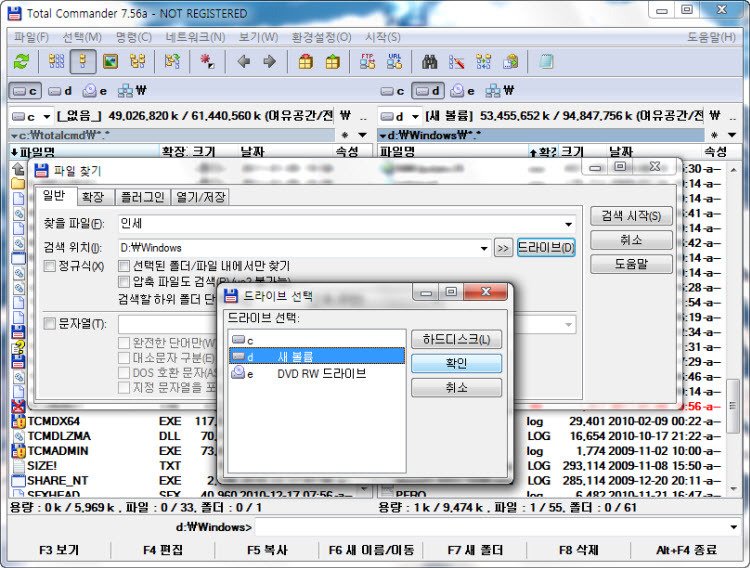Screen dimensions: 750x568
Task: Expand the 찾을 파일 dropdown list
Action: pos(568,224)
